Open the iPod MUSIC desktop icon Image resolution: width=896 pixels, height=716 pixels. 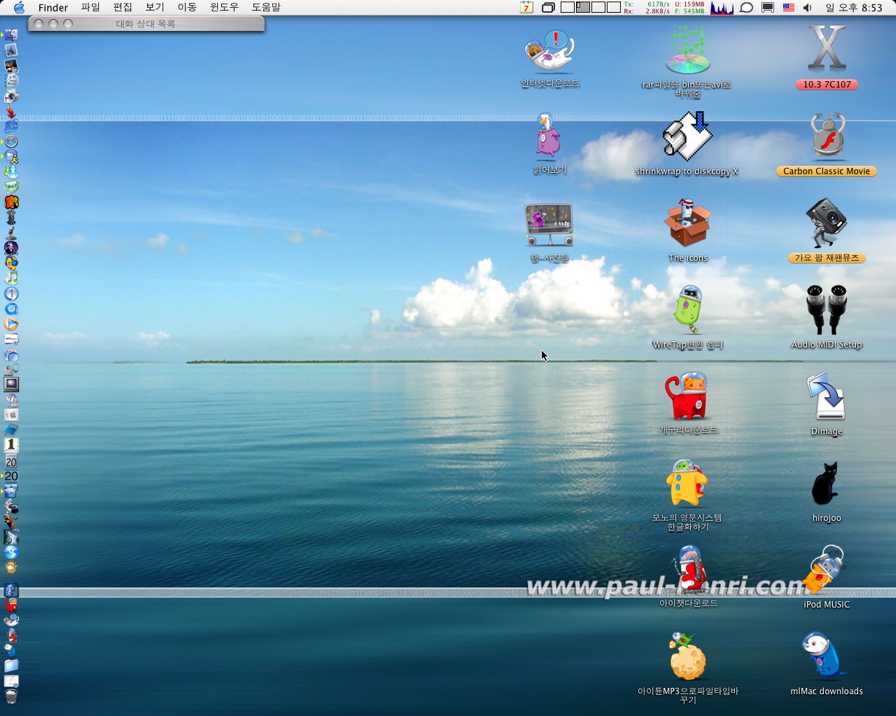826,571
